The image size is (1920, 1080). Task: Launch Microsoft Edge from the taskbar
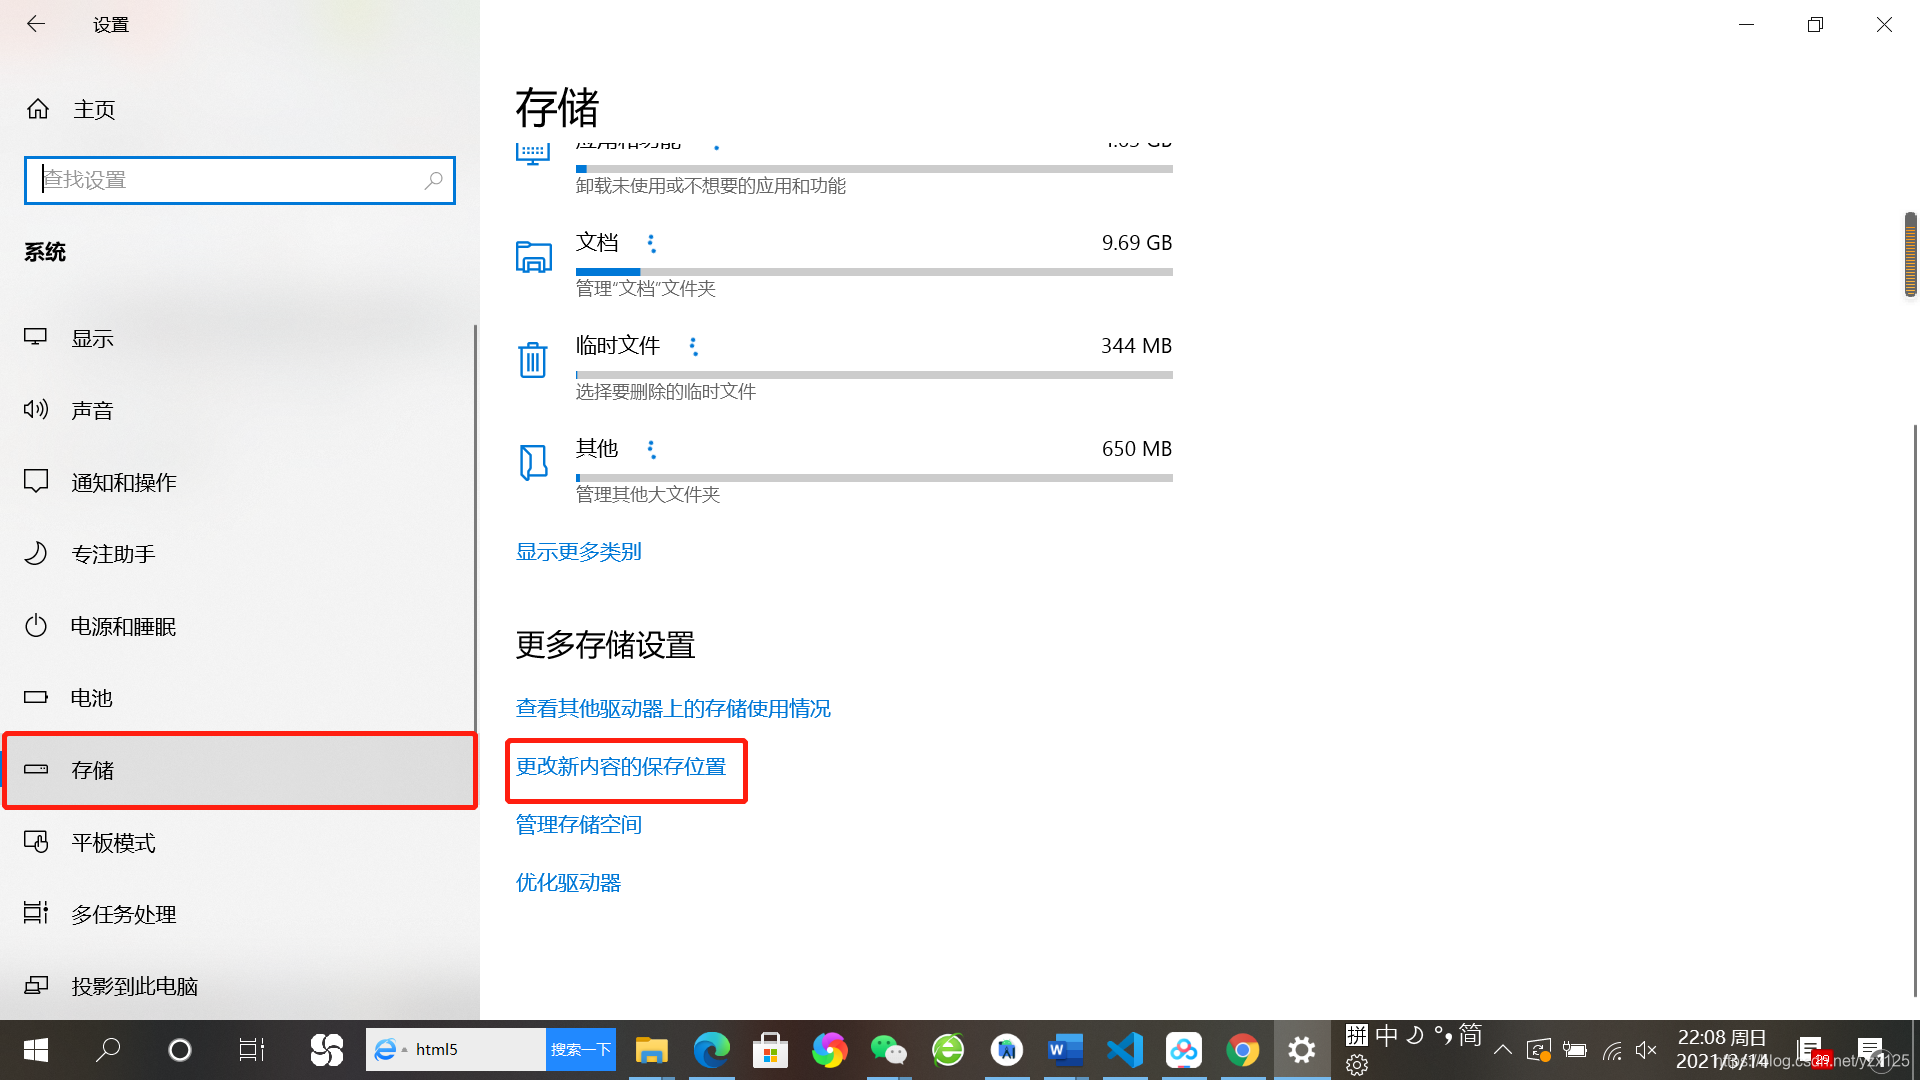point(712,1050)
